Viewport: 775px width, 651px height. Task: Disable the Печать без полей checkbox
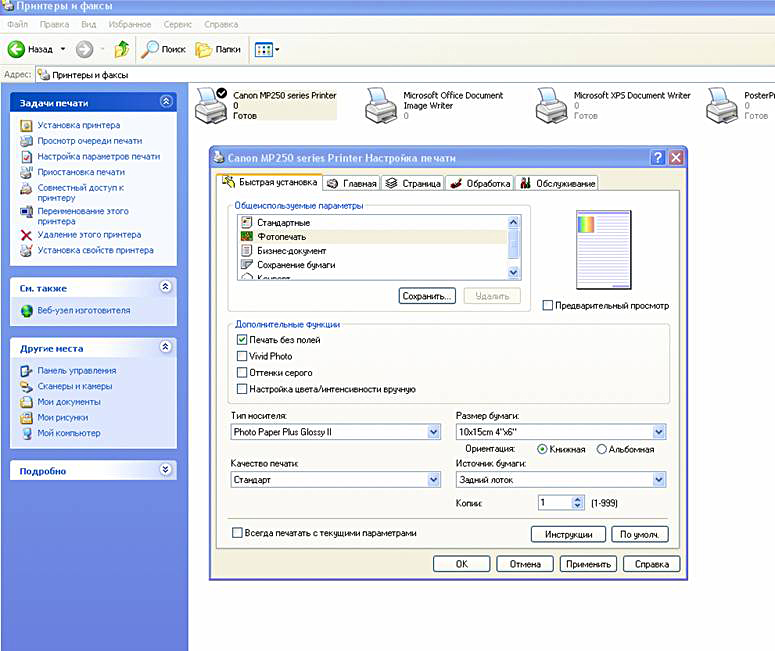[x=242, y=341]
